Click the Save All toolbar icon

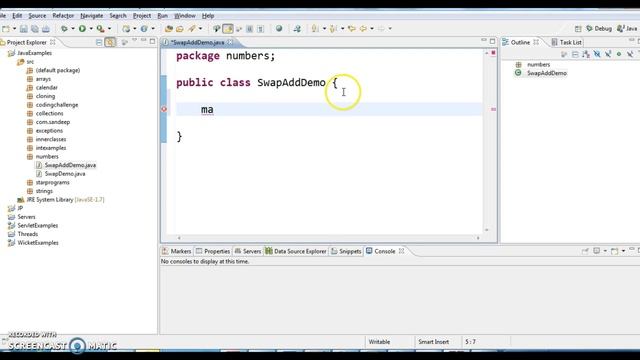35,29
